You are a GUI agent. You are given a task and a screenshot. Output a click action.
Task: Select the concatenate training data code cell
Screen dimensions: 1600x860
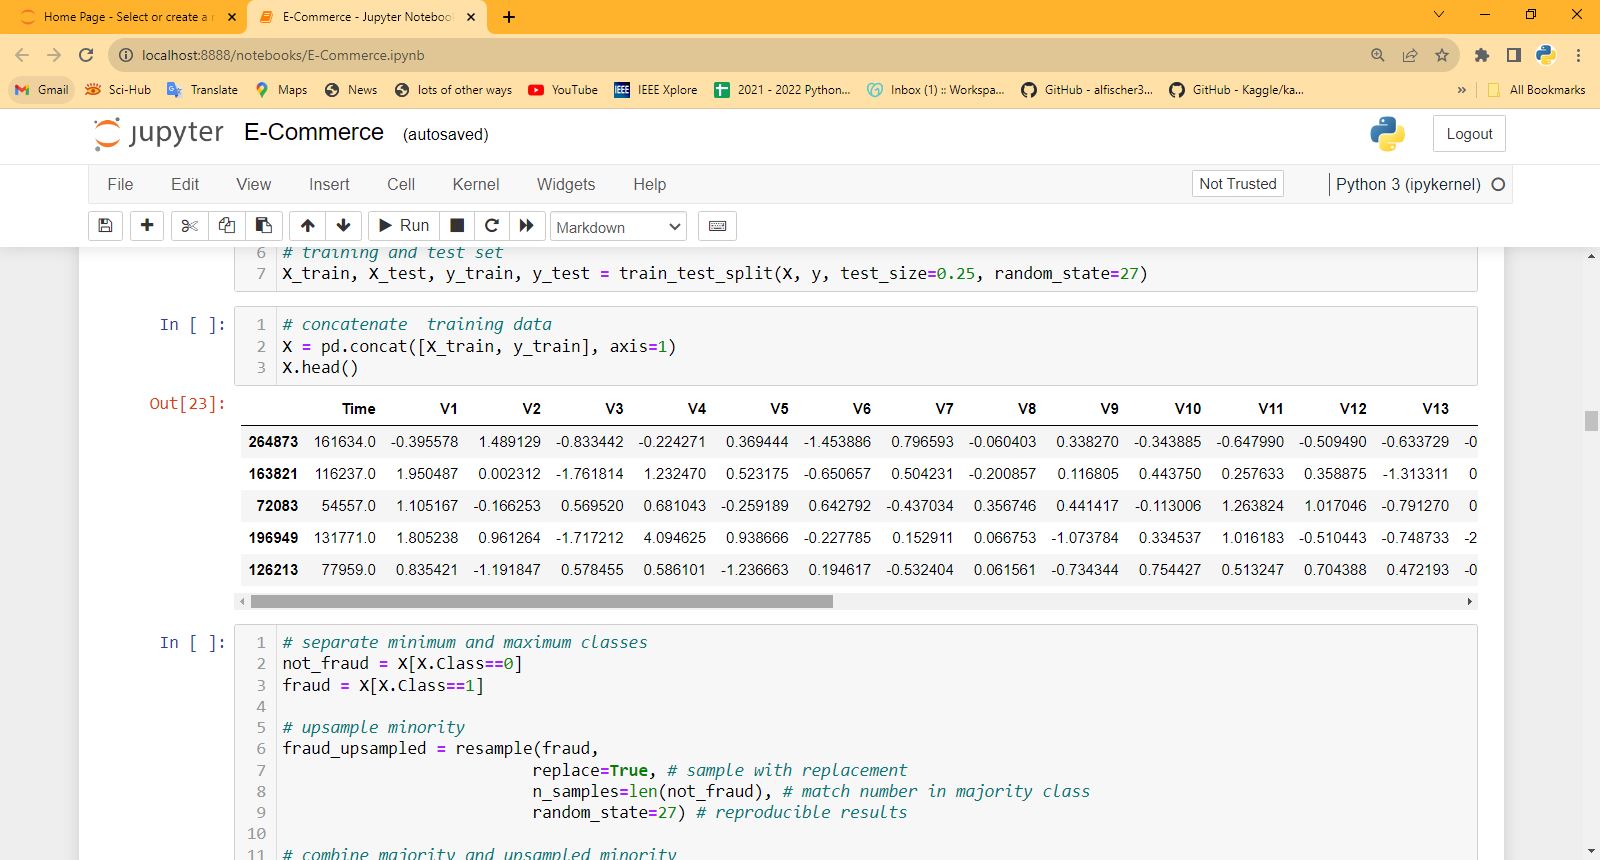856,346
